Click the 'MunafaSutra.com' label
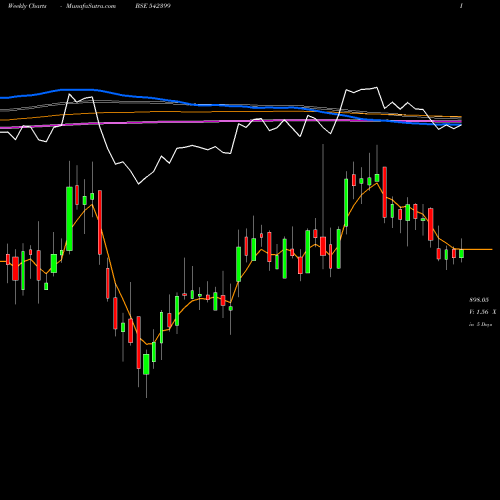The image size is (500, 500). pyautogui.click(x=91, y=6)
